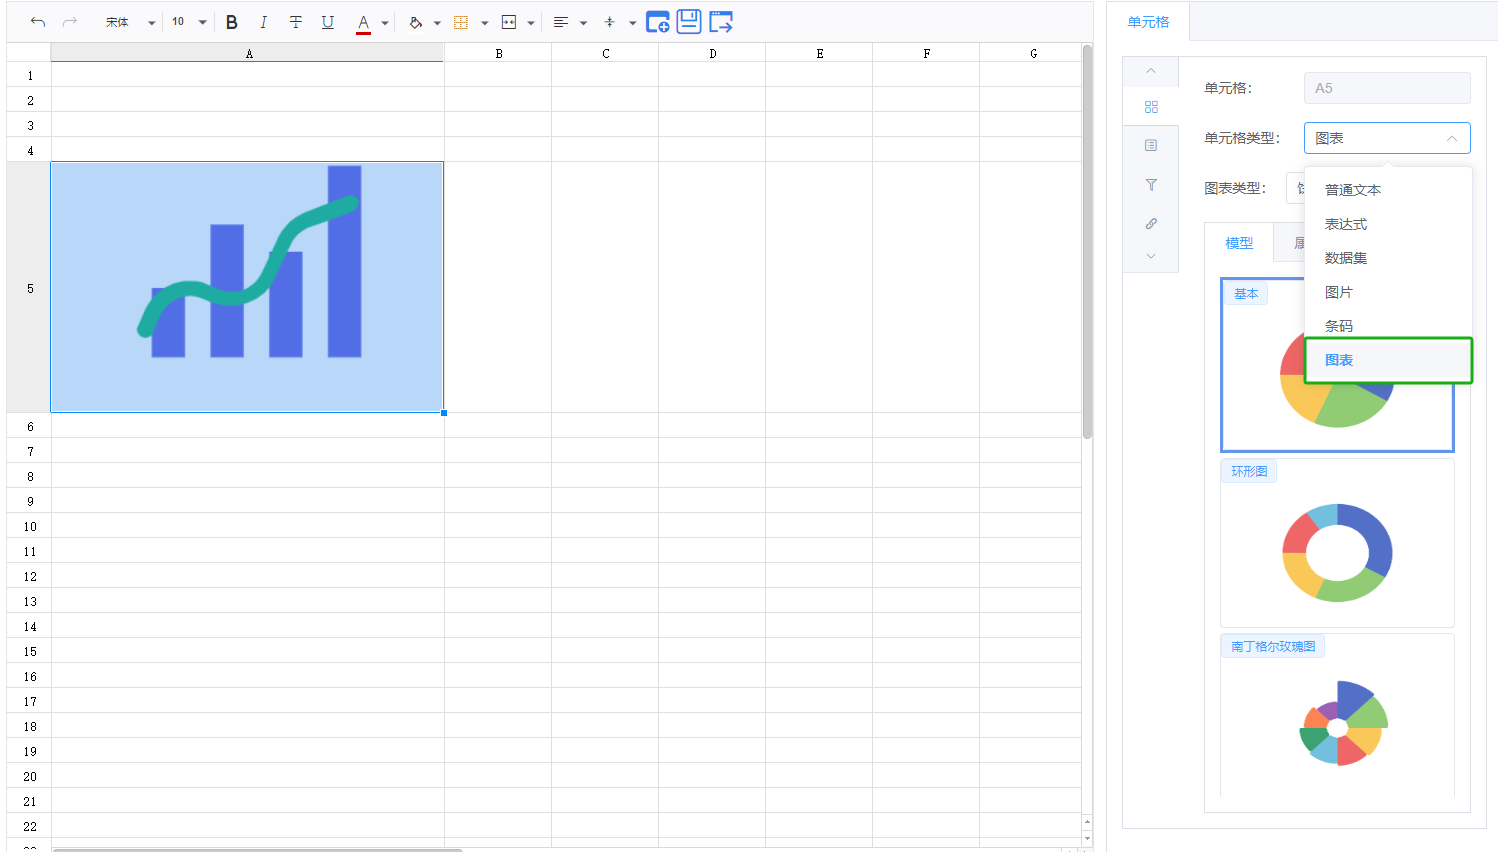Viewport: 1498px width, 852px height.
Task: Collapse the 单元格类型 combo box
Action: [1387, 138]
